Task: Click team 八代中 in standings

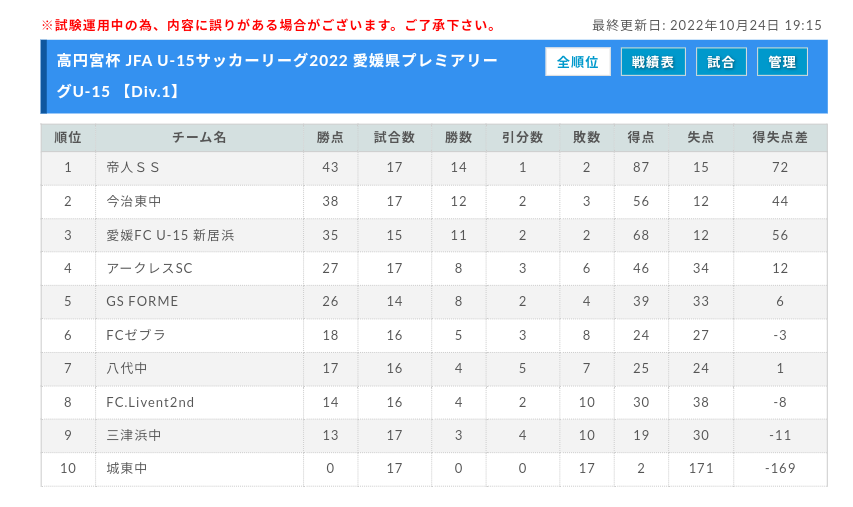Action: point(127,369)
